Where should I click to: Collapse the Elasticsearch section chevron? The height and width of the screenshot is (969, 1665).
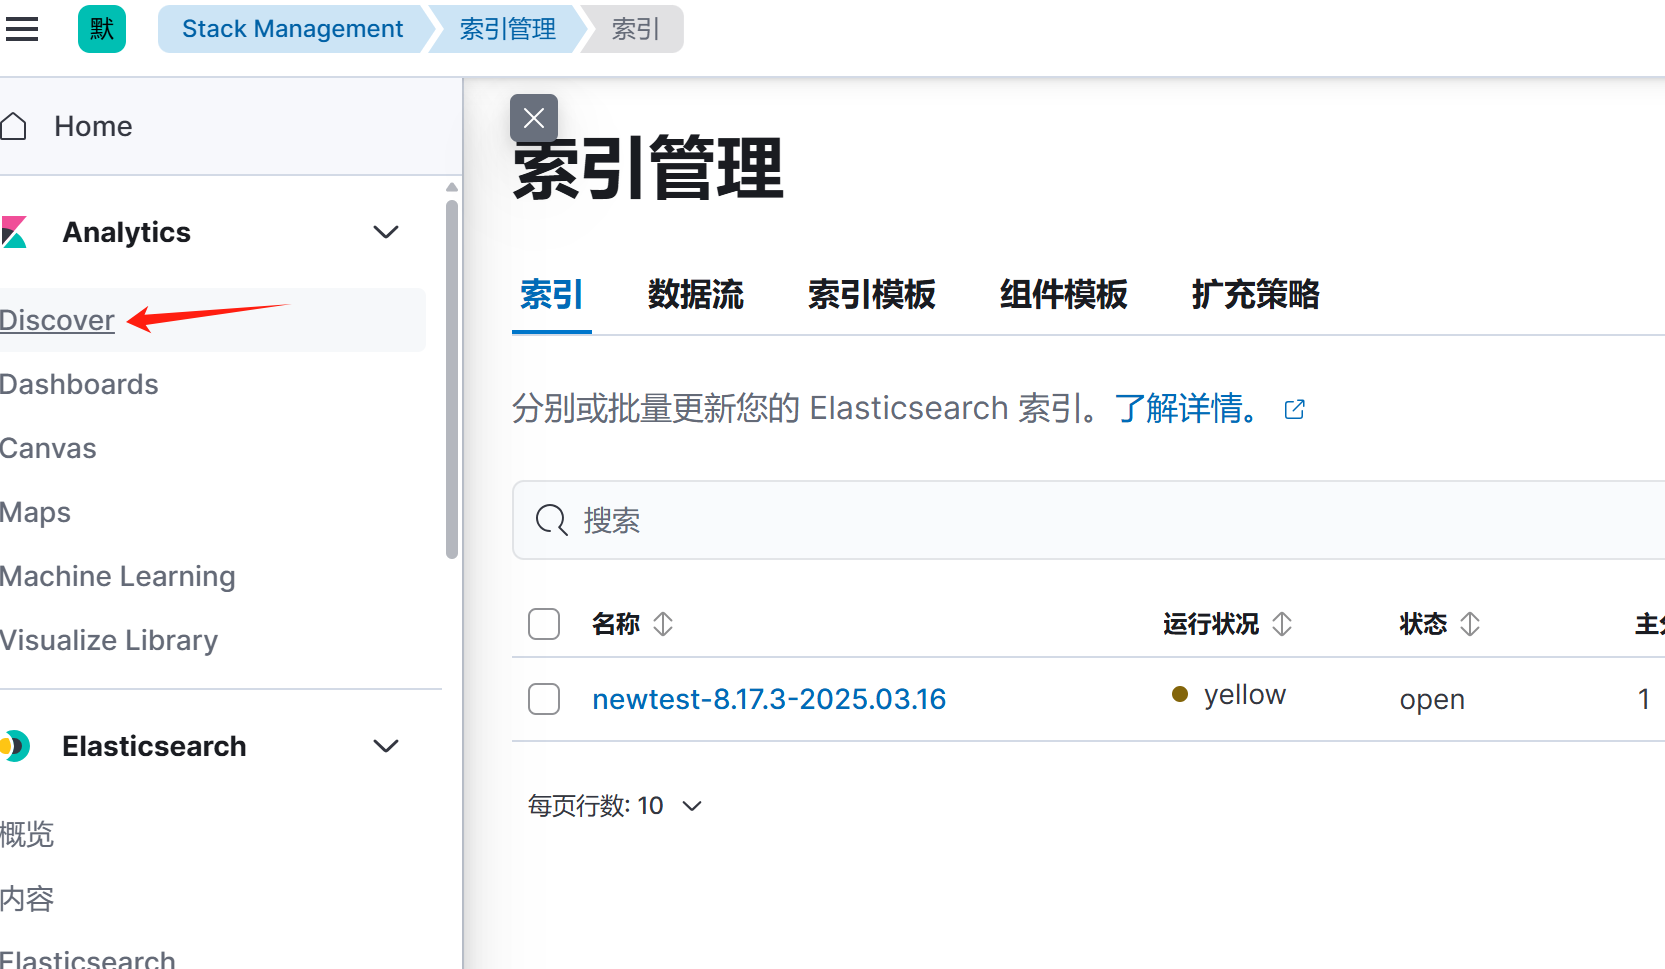(x=386, y=746)
